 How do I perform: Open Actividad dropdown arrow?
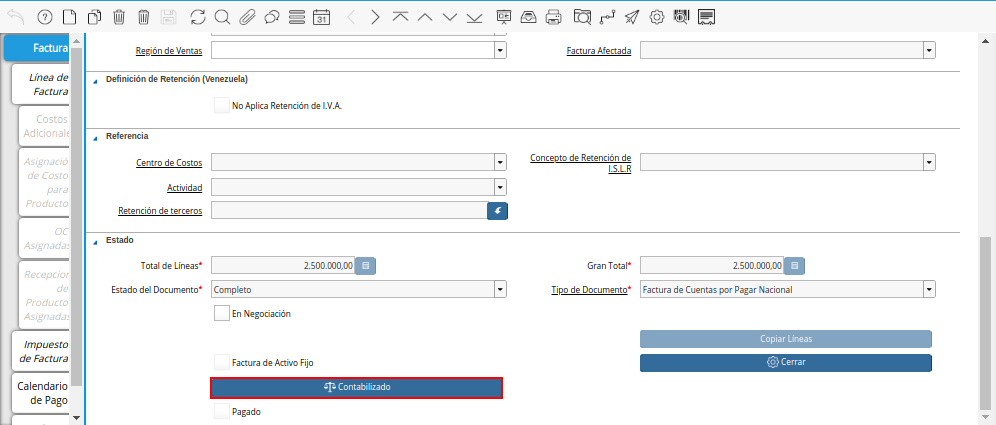(x=501, y=187)
